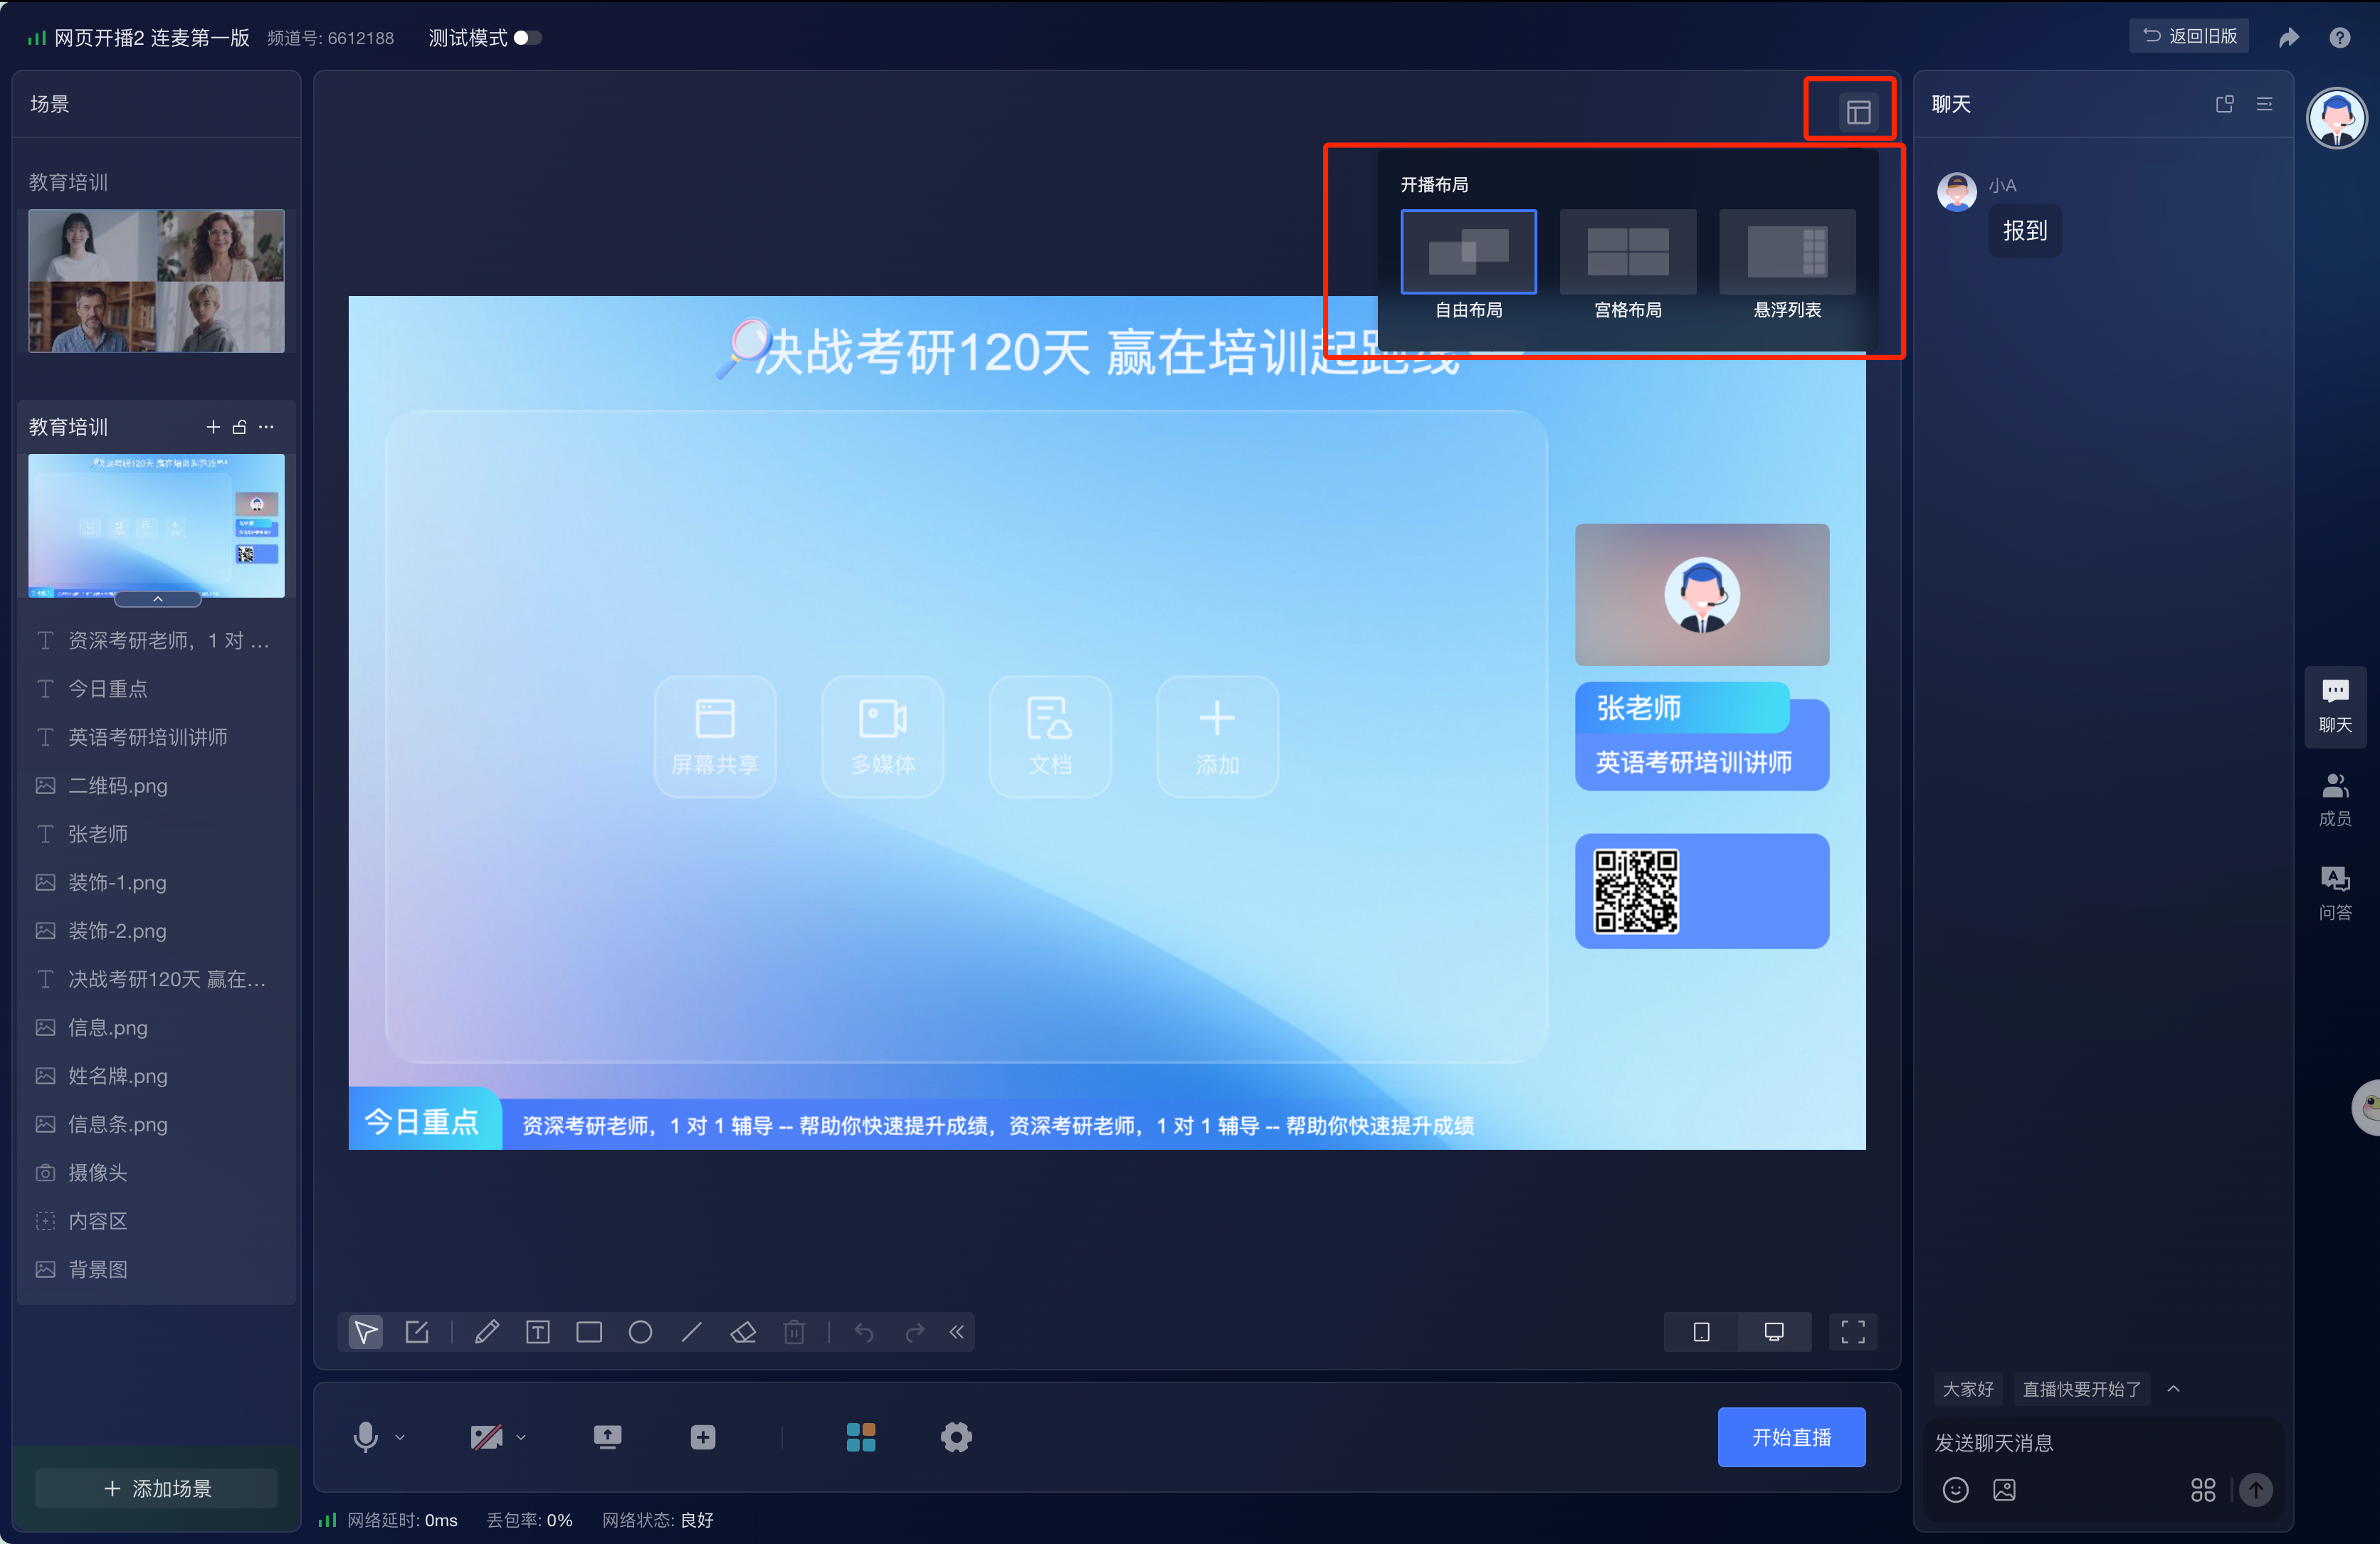The image size is (2380, 1544).
Task: Select the pencil drawing tool
Action: (x=487, y=1332)
